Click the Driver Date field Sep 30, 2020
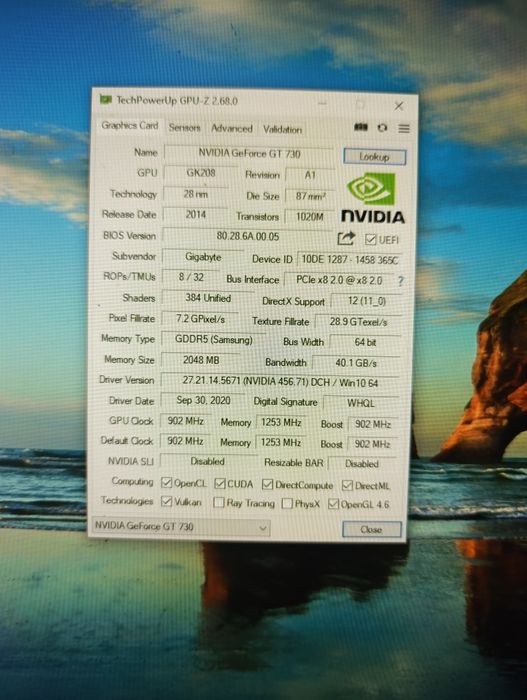This screenshot has height=700, width=527. [203, 400]
